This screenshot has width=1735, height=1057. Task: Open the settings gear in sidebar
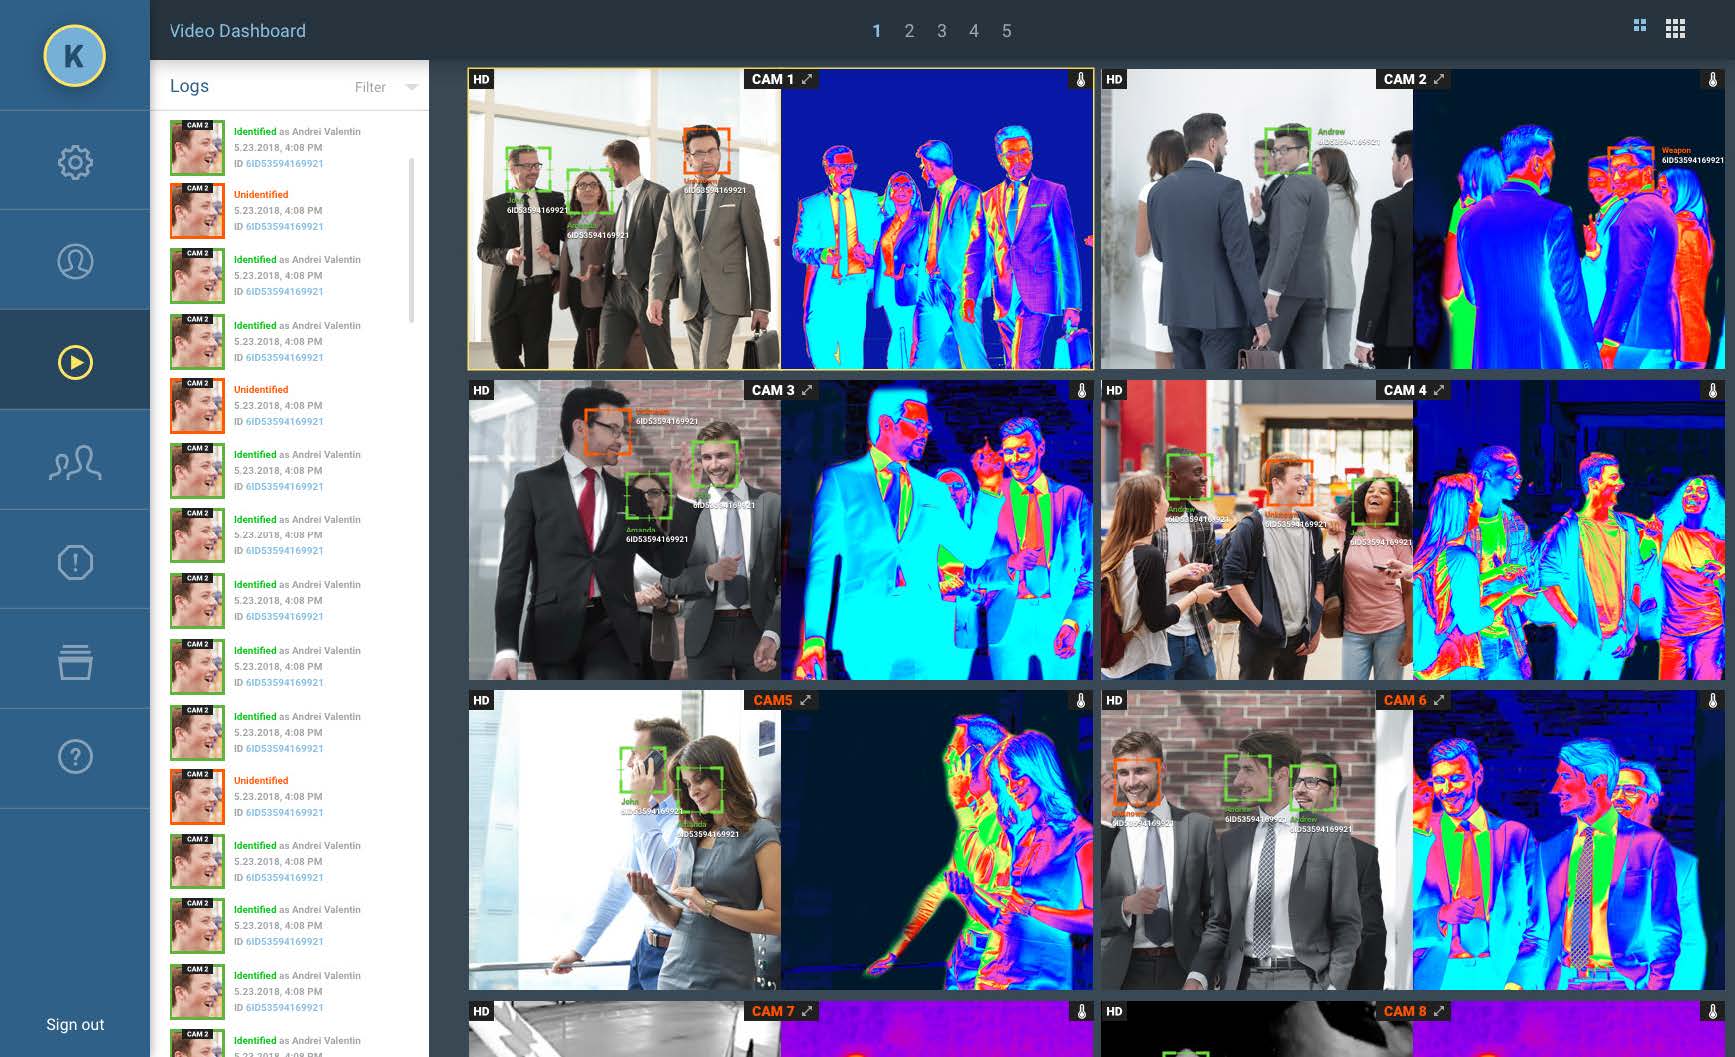point(75,162)
